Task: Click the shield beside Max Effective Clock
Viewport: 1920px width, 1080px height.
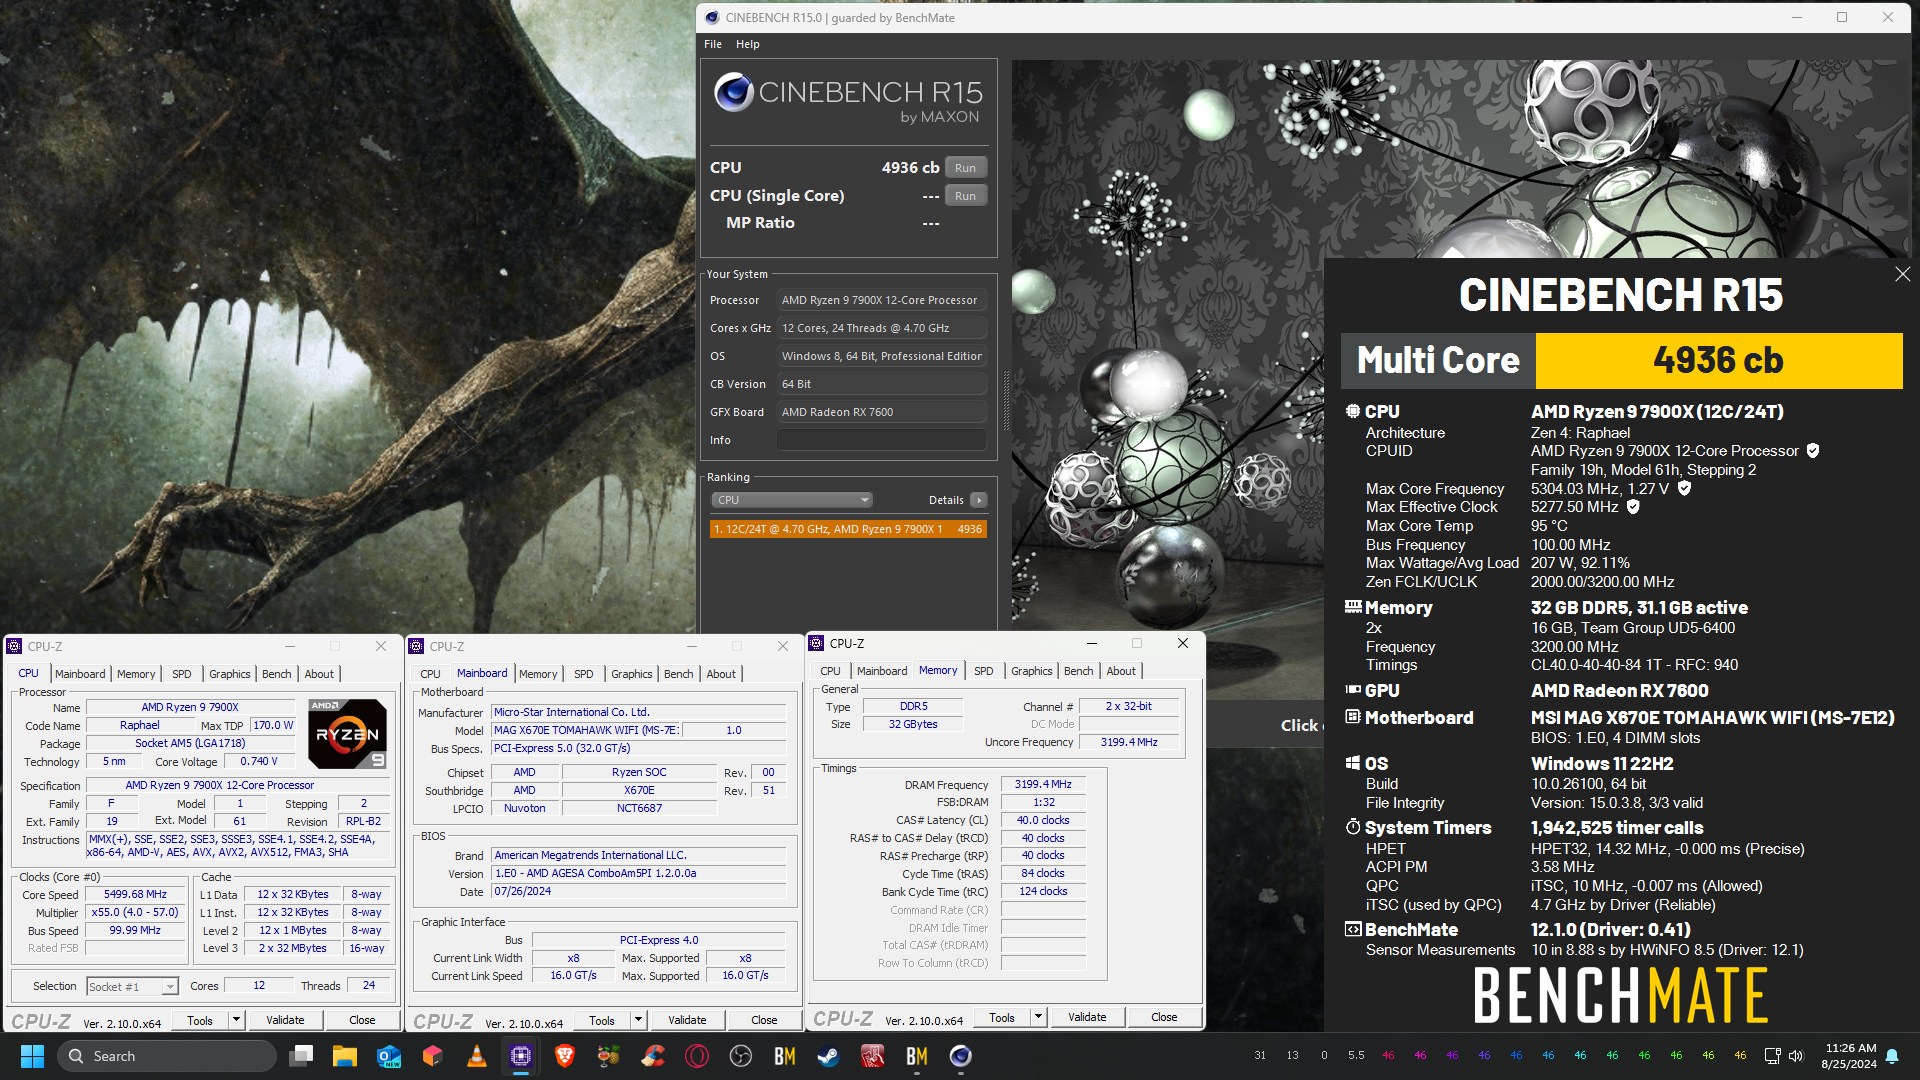Action: pos(1633,507)
